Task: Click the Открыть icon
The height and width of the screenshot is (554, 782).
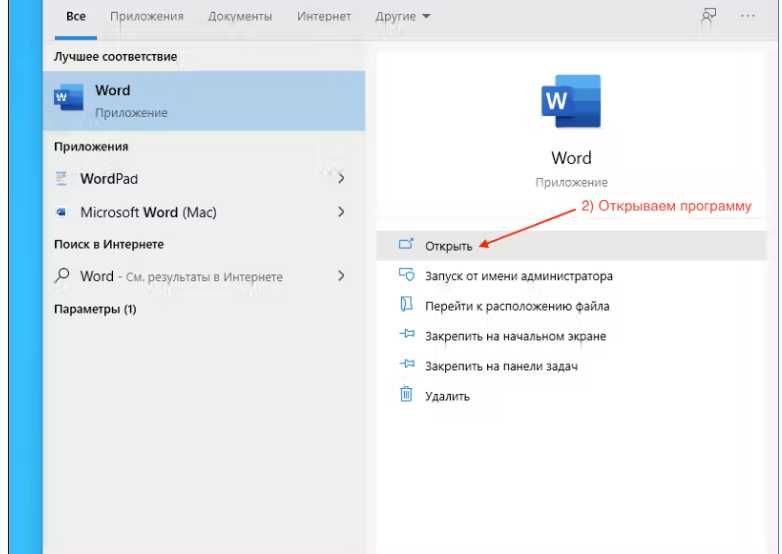Action: click(406, 244)
